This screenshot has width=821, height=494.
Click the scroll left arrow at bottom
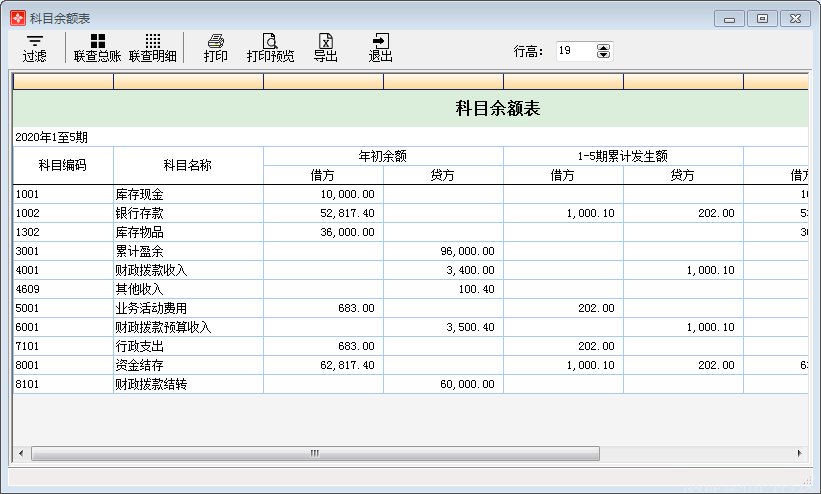(20, 454)
